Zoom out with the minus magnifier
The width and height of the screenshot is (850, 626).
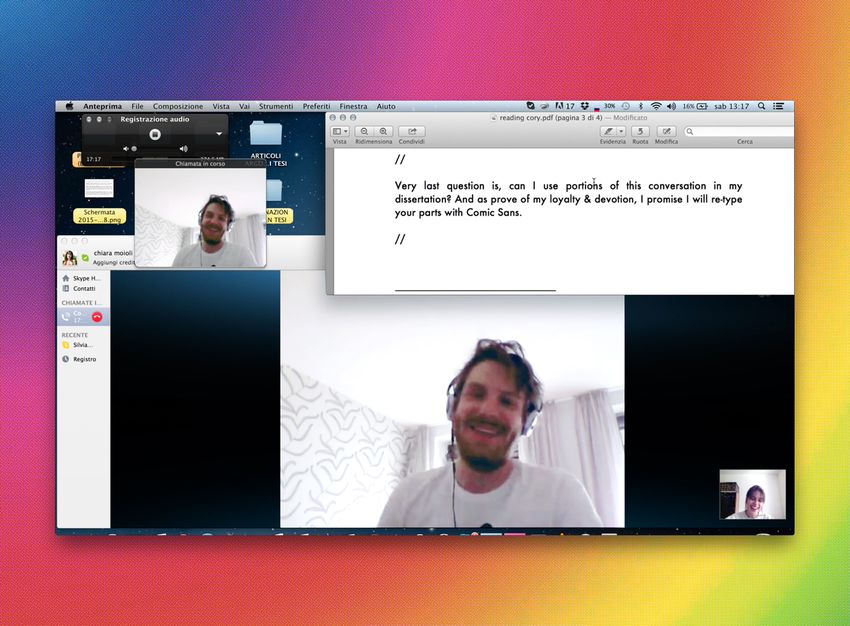(364, 131)
